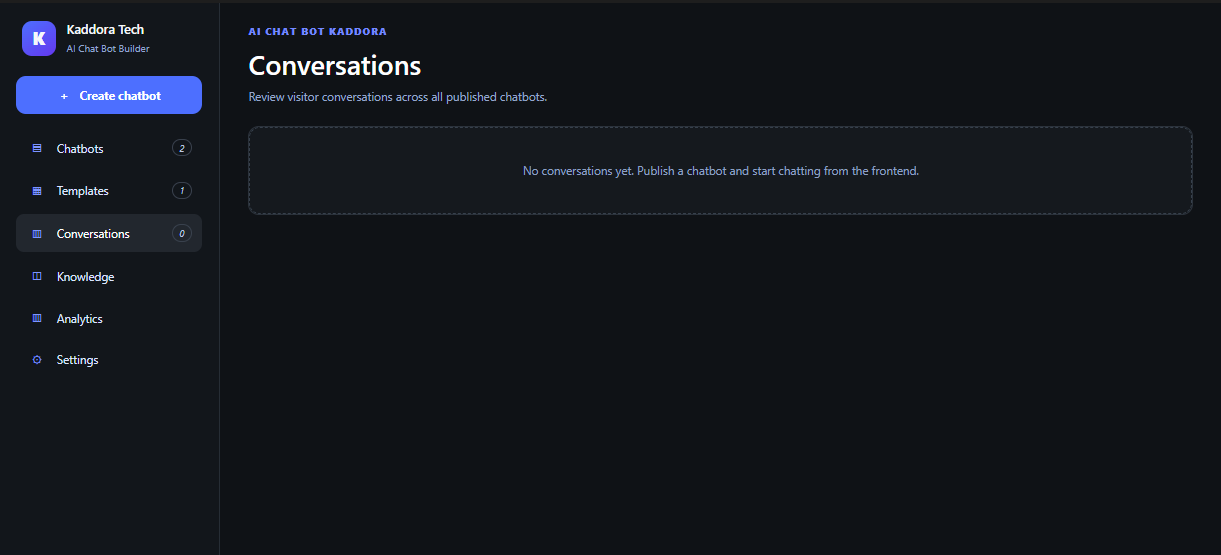Create a new chatbot
The image size is (1221, 555).
coord(109,95)
